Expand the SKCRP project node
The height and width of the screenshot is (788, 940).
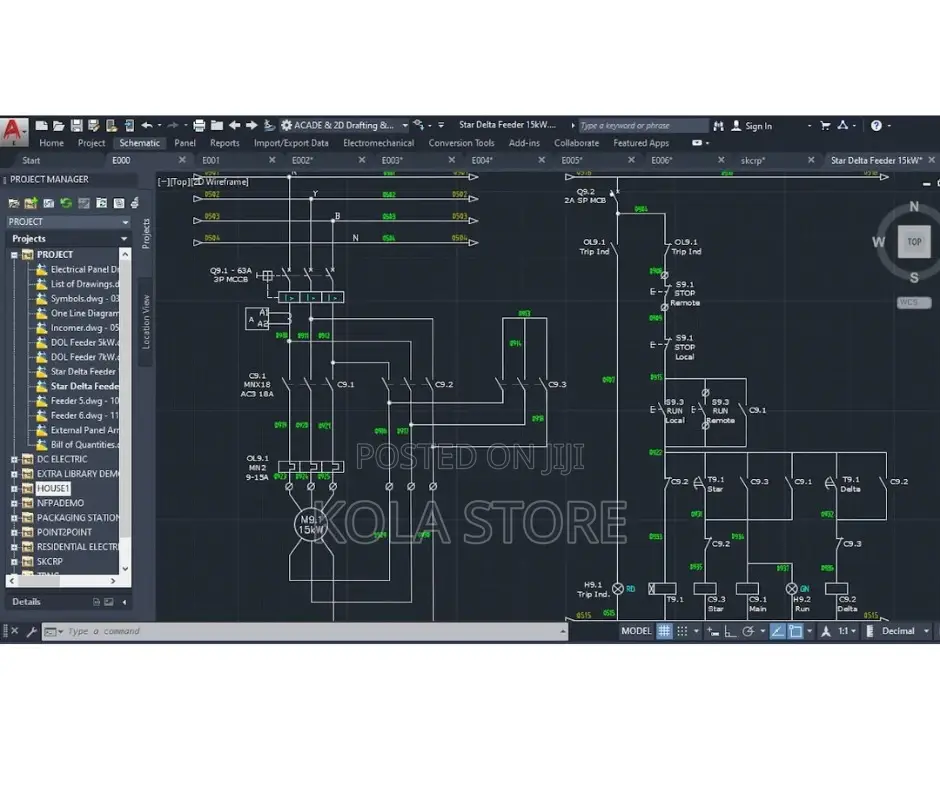pos(14,562)
